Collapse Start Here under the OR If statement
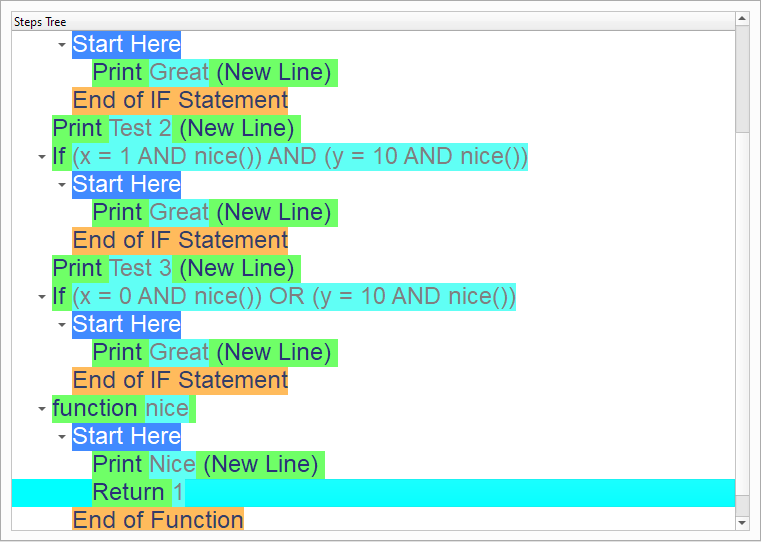761x542 pixels. [x=61, y=325]
